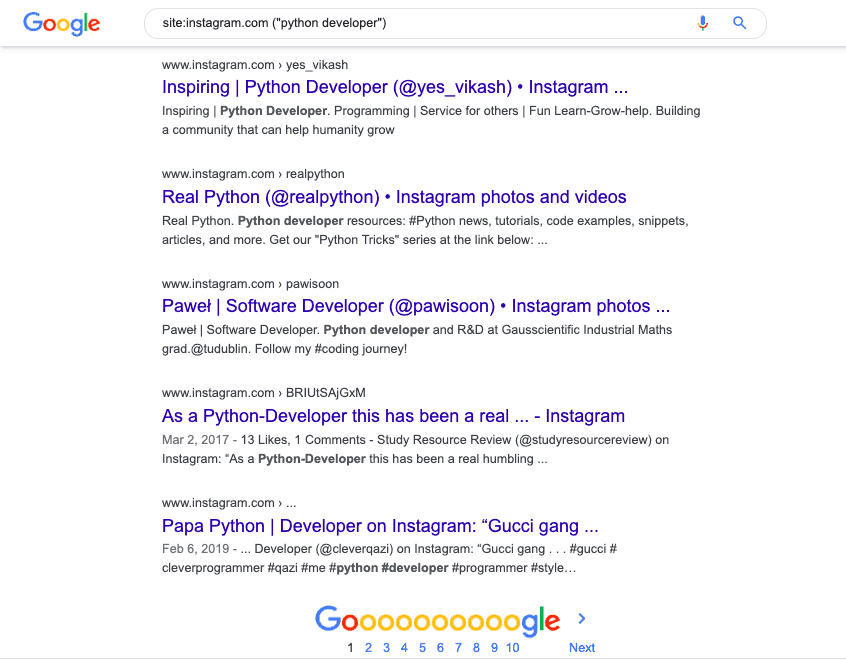Click the magnifying glass search button

740,23
